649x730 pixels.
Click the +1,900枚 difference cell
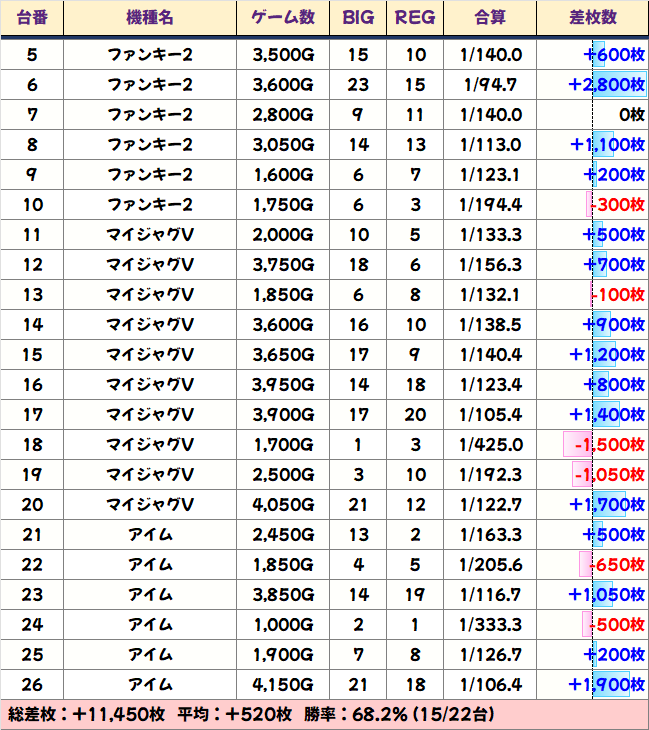[x=606, y=685]
